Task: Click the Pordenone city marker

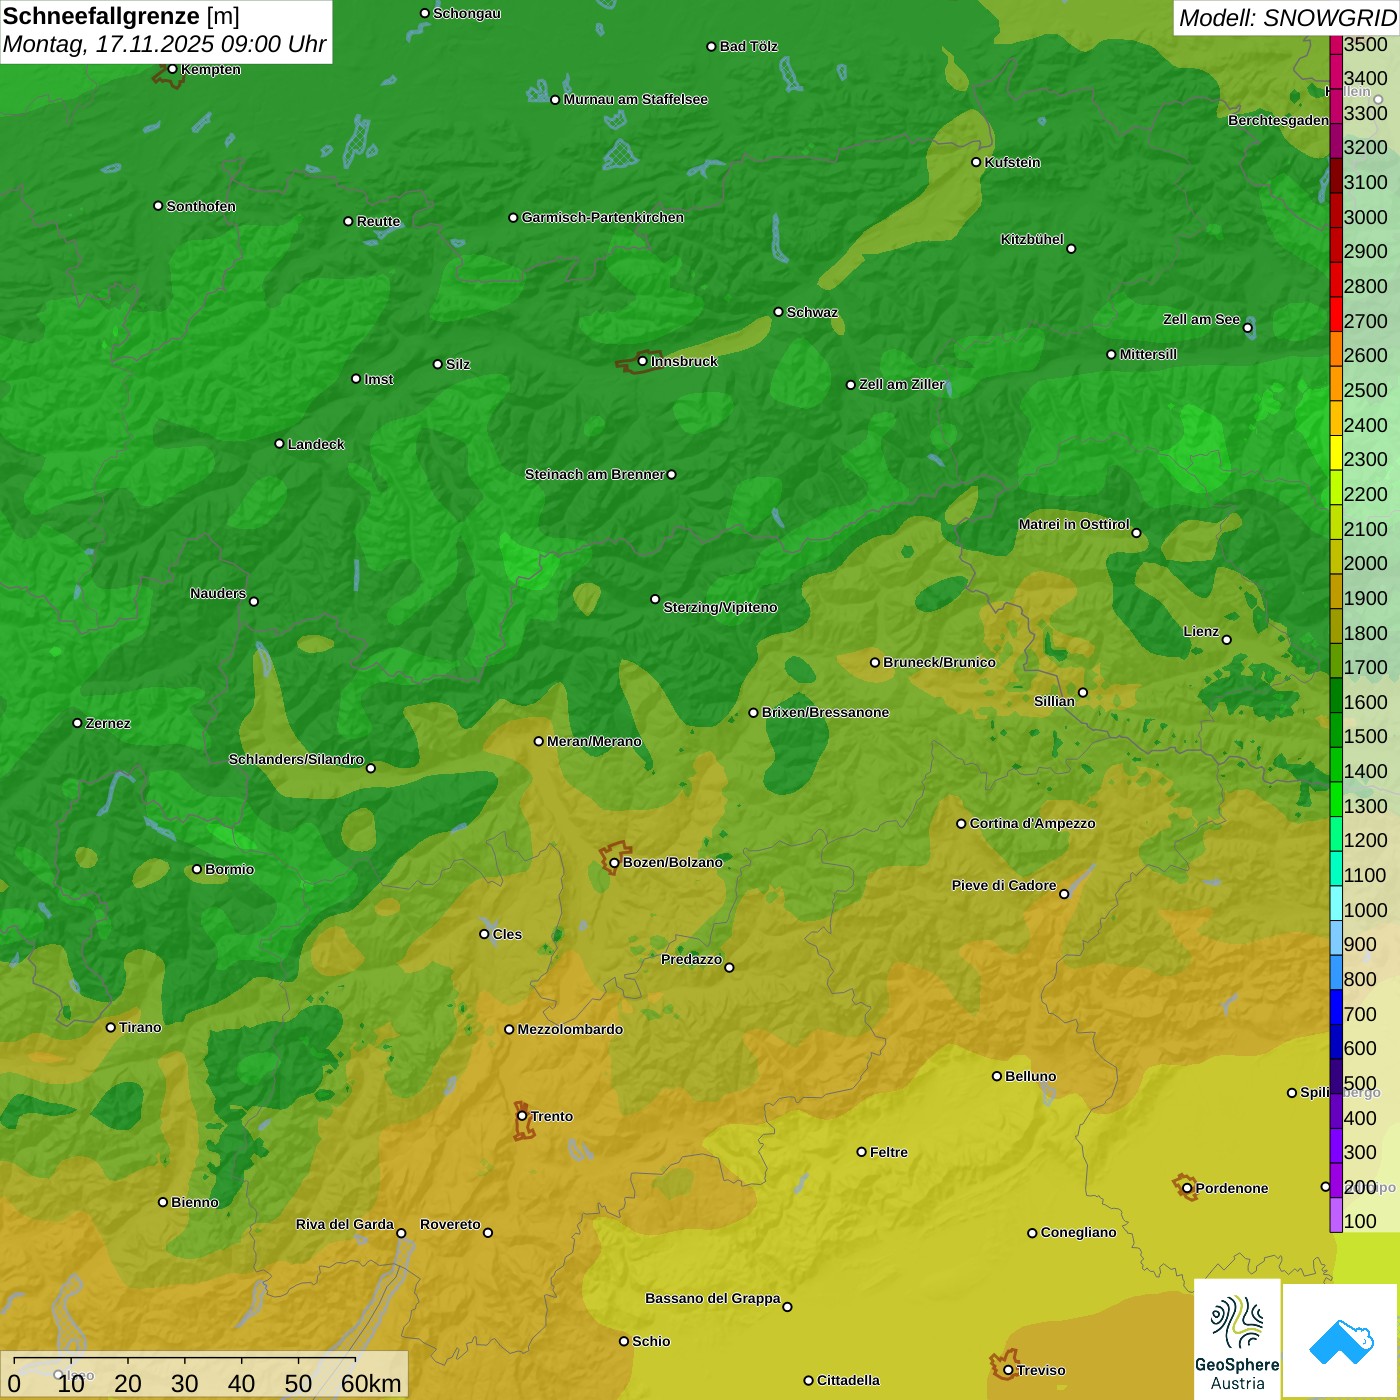Action: (1187, 1188)
